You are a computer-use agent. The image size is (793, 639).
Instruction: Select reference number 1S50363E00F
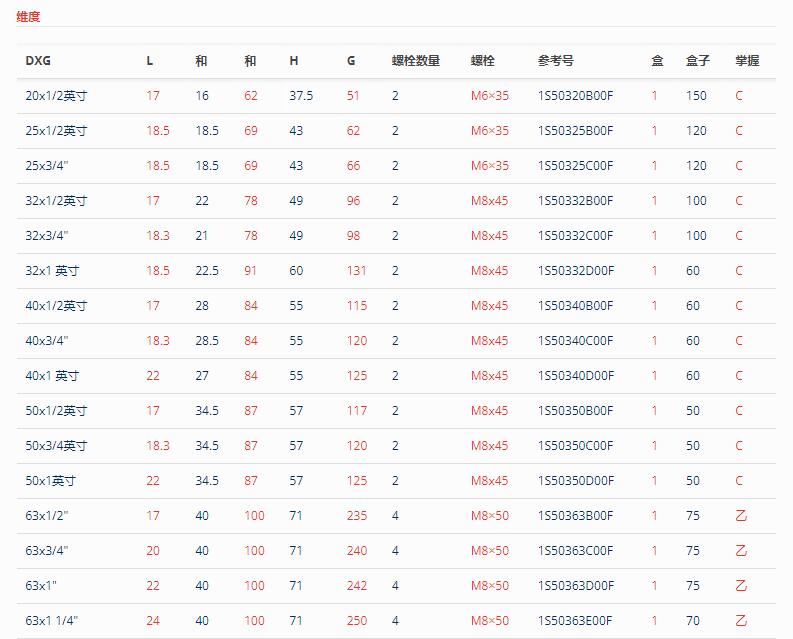[x=575, y=620]
